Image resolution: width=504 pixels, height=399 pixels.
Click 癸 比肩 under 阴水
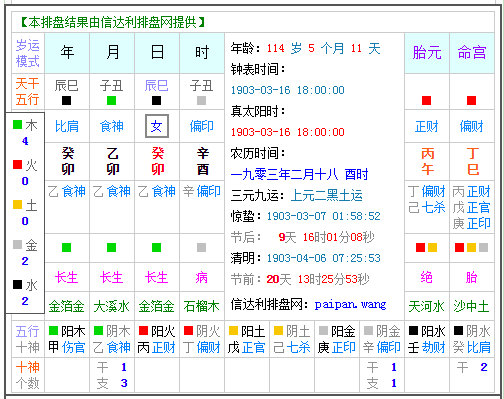click(x=472, y=347)
